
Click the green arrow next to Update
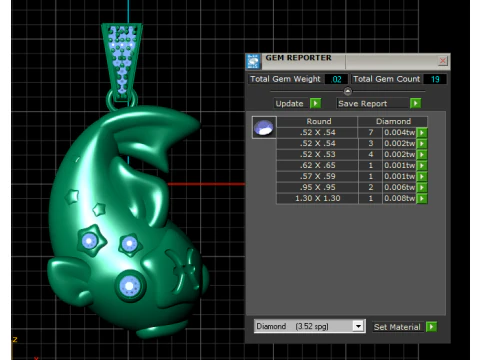click(315, 103)
